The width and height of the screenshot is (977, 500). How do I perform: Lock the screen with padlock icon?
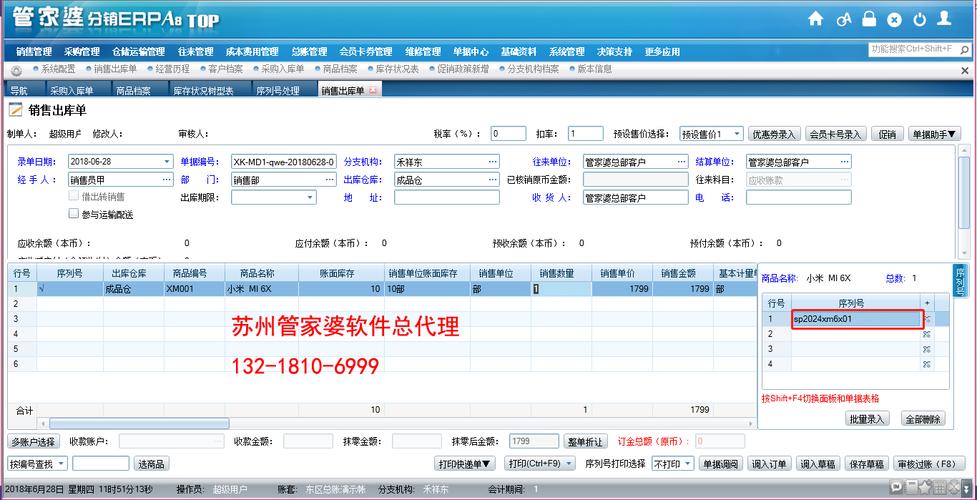(x=869, y=19)
